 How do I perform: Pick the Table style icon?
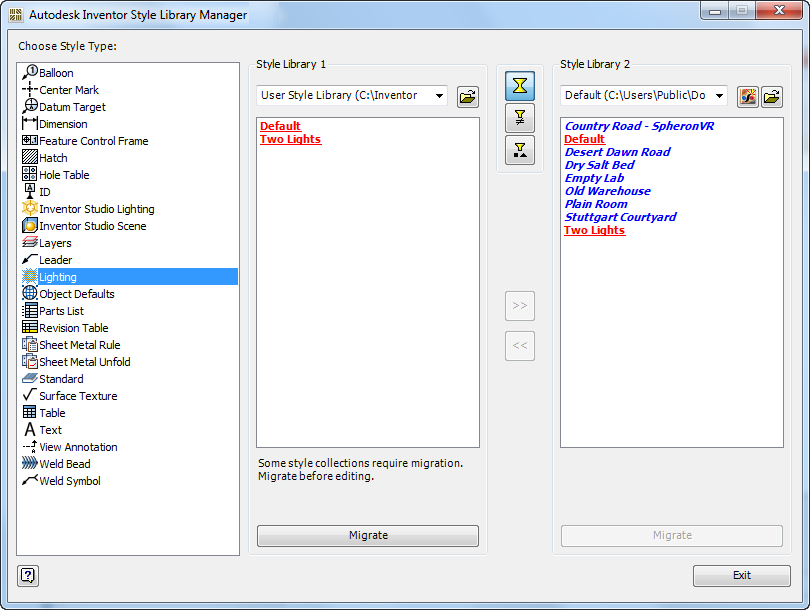[30, 413]
